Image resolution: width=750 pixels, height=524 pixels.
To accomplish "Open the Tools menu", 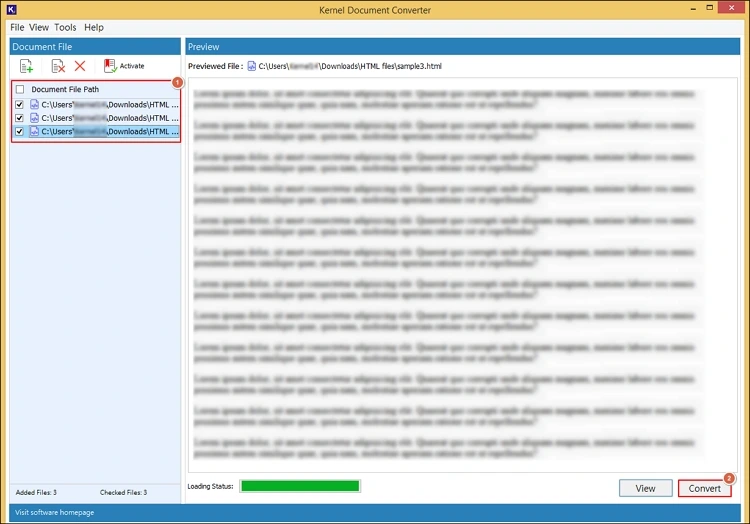I will [65, 28].
